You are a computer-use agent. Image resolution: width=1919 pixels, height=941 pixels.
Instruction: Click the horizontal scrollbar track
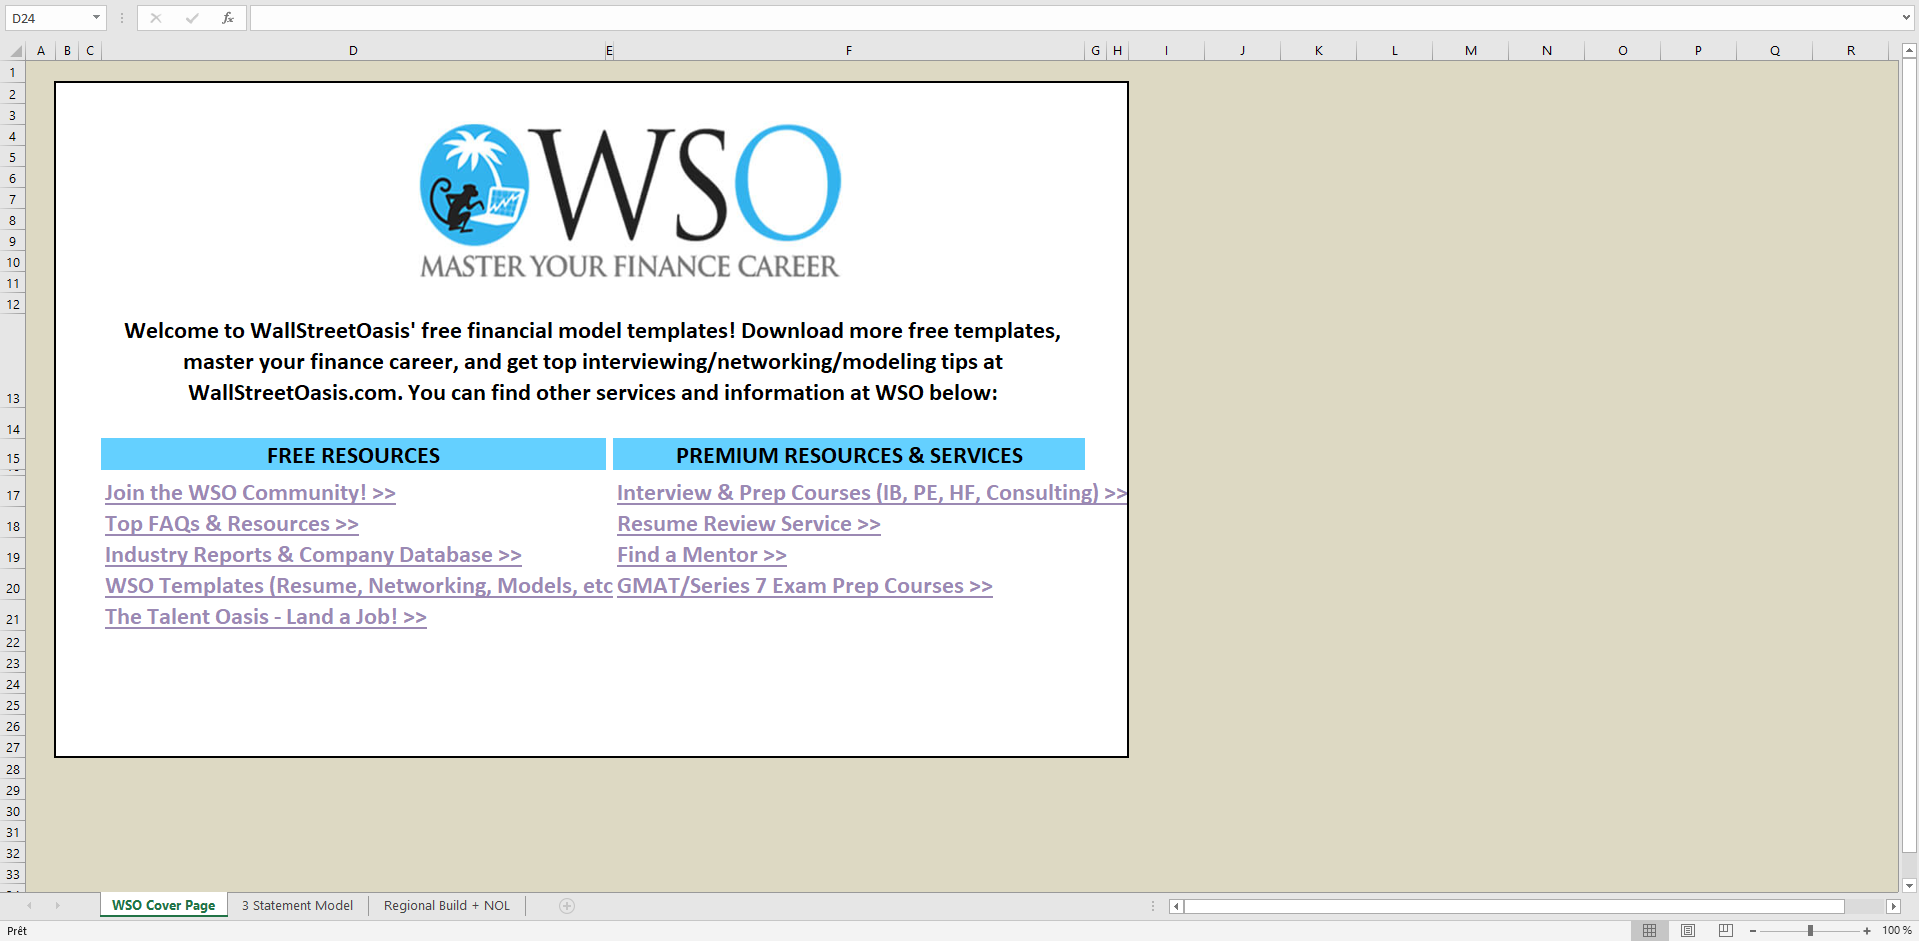click(x=1515, y=906)
